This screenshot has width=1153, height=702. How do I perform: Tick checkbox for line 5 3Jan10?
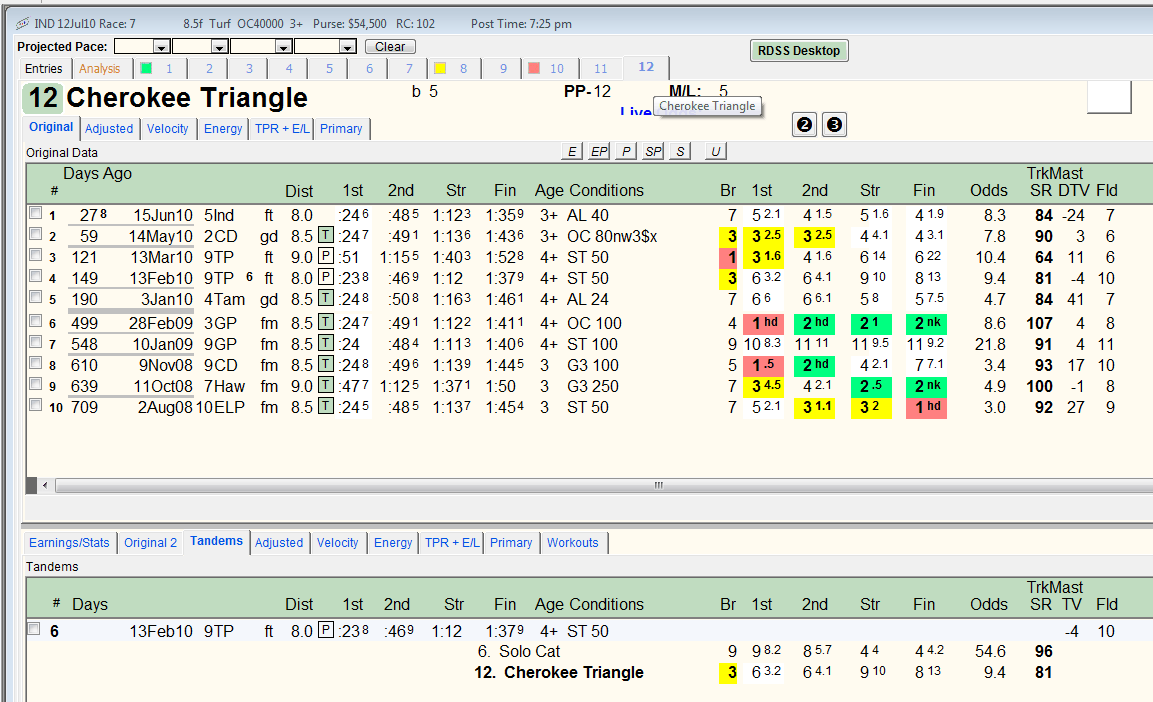pos(35,297)
